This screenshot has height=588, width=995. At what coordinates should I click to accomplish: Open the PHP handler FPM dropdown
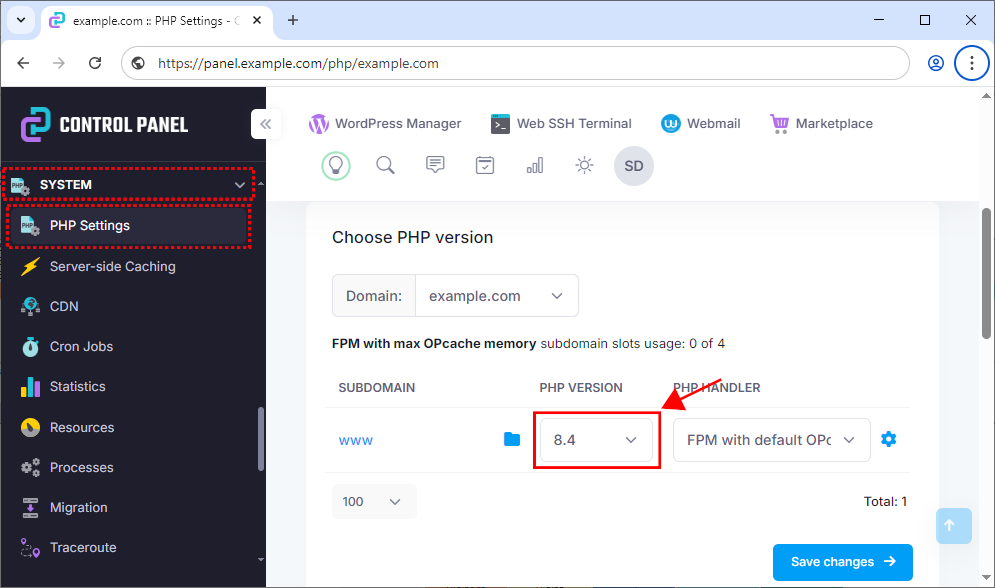tap(771, 440)
